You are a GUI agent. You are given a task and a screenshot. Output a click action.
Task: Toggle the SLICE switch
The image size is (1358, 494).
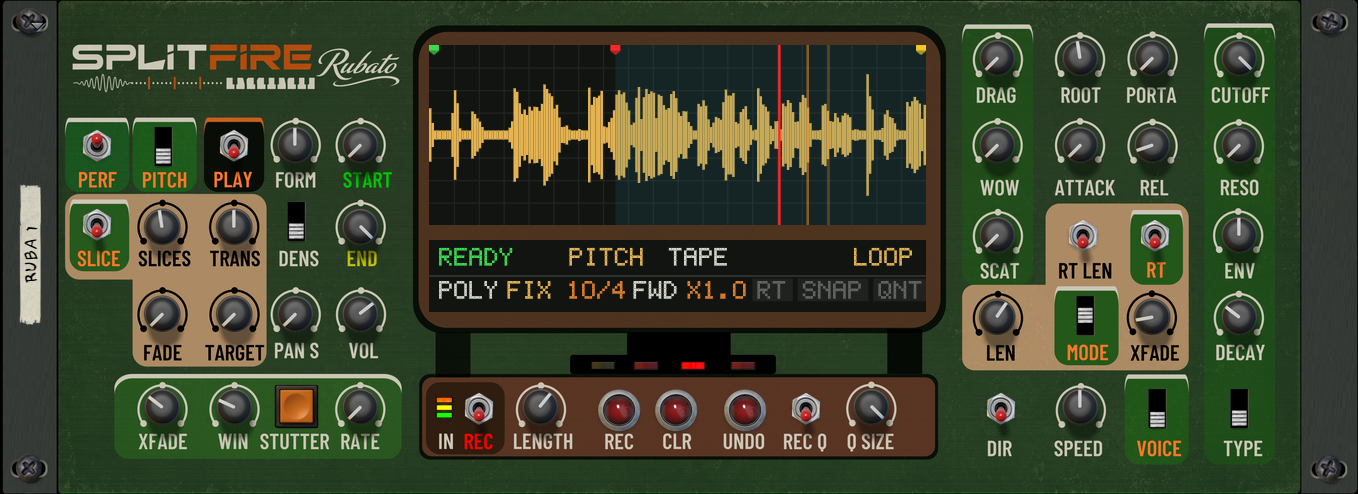pos(97,225)
